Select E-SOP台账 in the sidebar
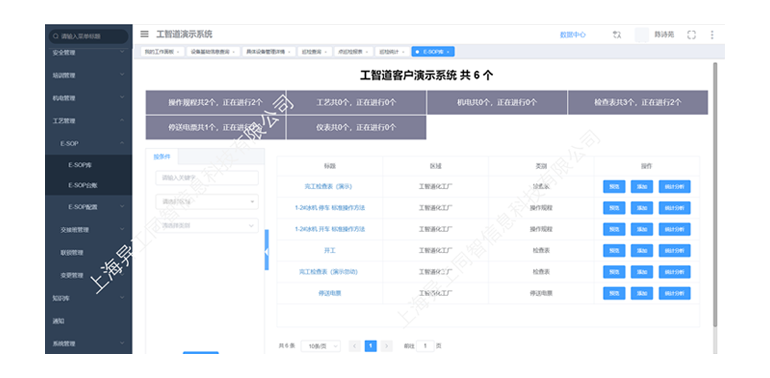Viewport: 770px width, 378px height. tap(82, 185)
